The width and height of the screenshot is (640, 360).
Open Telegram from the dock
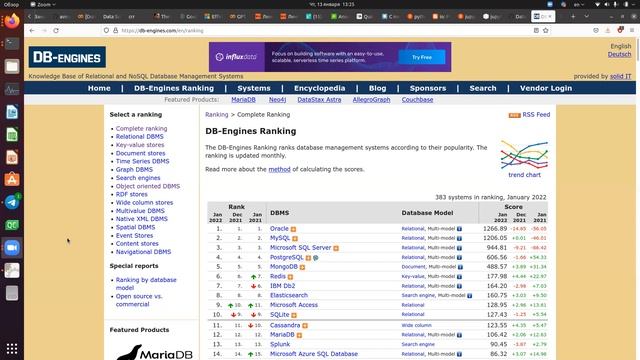pos(12,202)
